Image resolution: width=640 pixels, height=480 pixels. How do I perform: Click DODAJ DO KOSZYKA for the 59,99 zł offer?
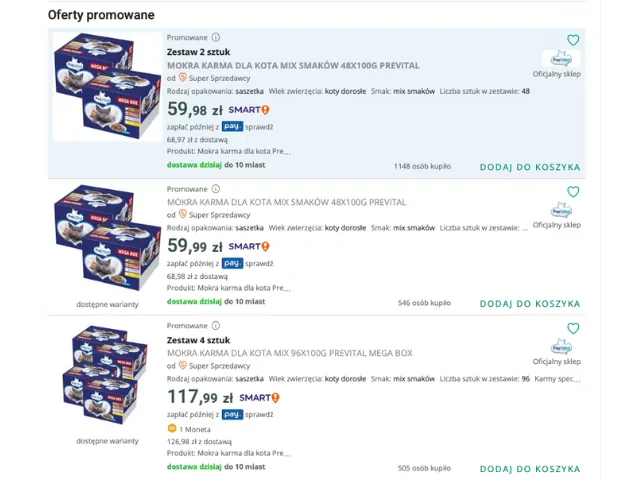point(530,304)
